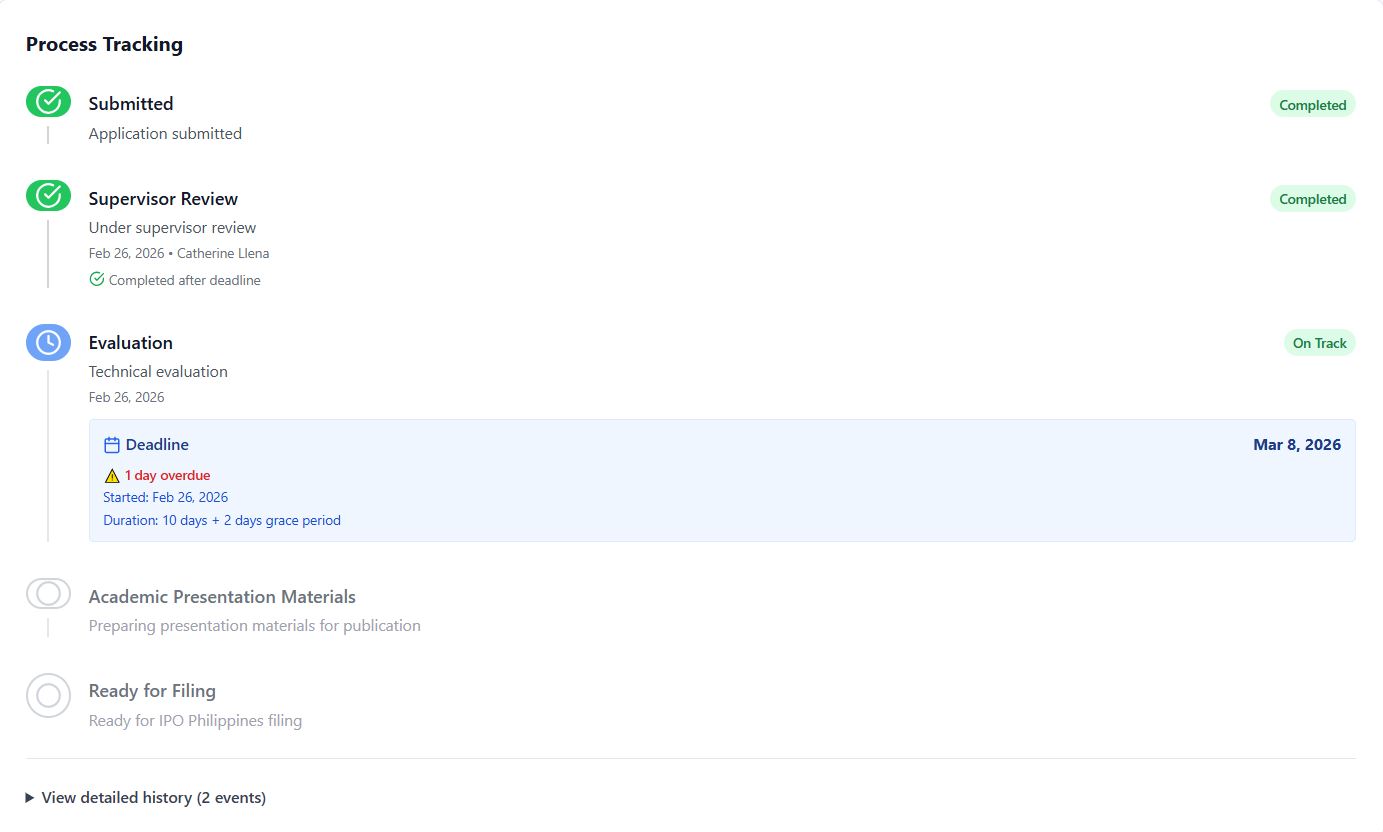This screenshot has height=832, width=1383.
Task: Click the Evaluation step title
Action: point(131,343)
